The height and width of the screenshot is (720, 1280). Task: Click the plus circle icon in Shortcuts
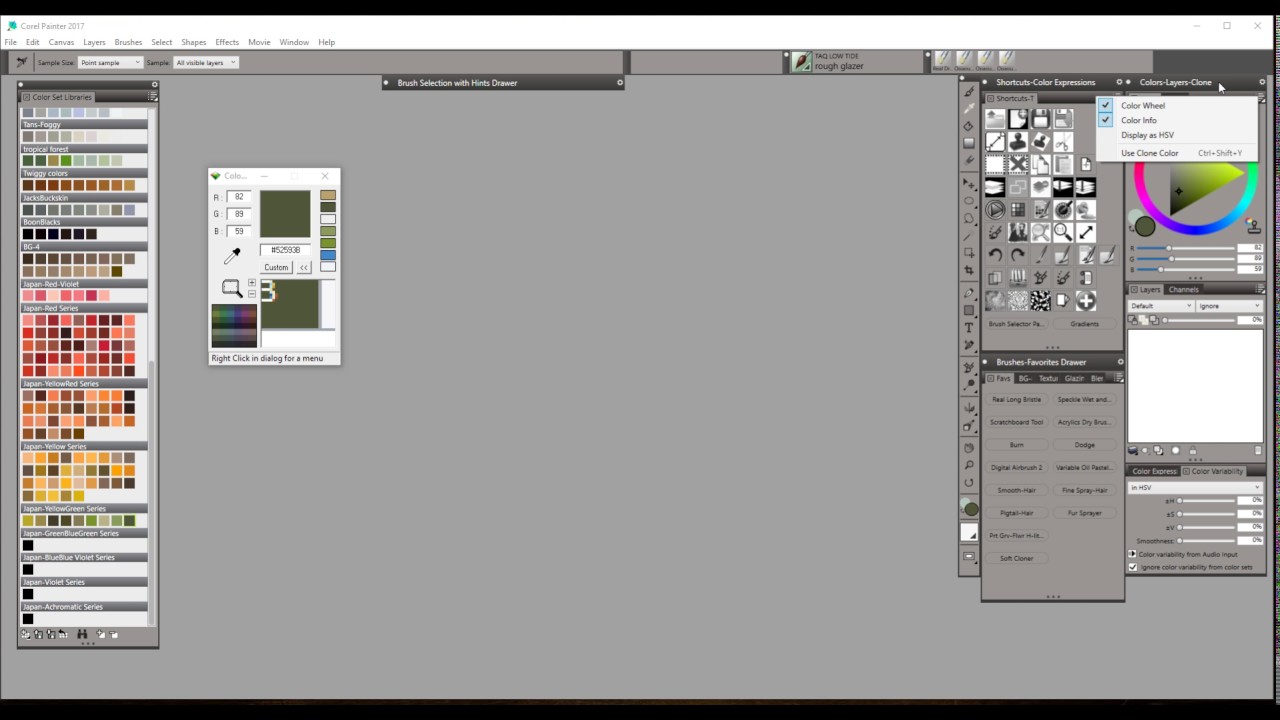pos(1086,300)
